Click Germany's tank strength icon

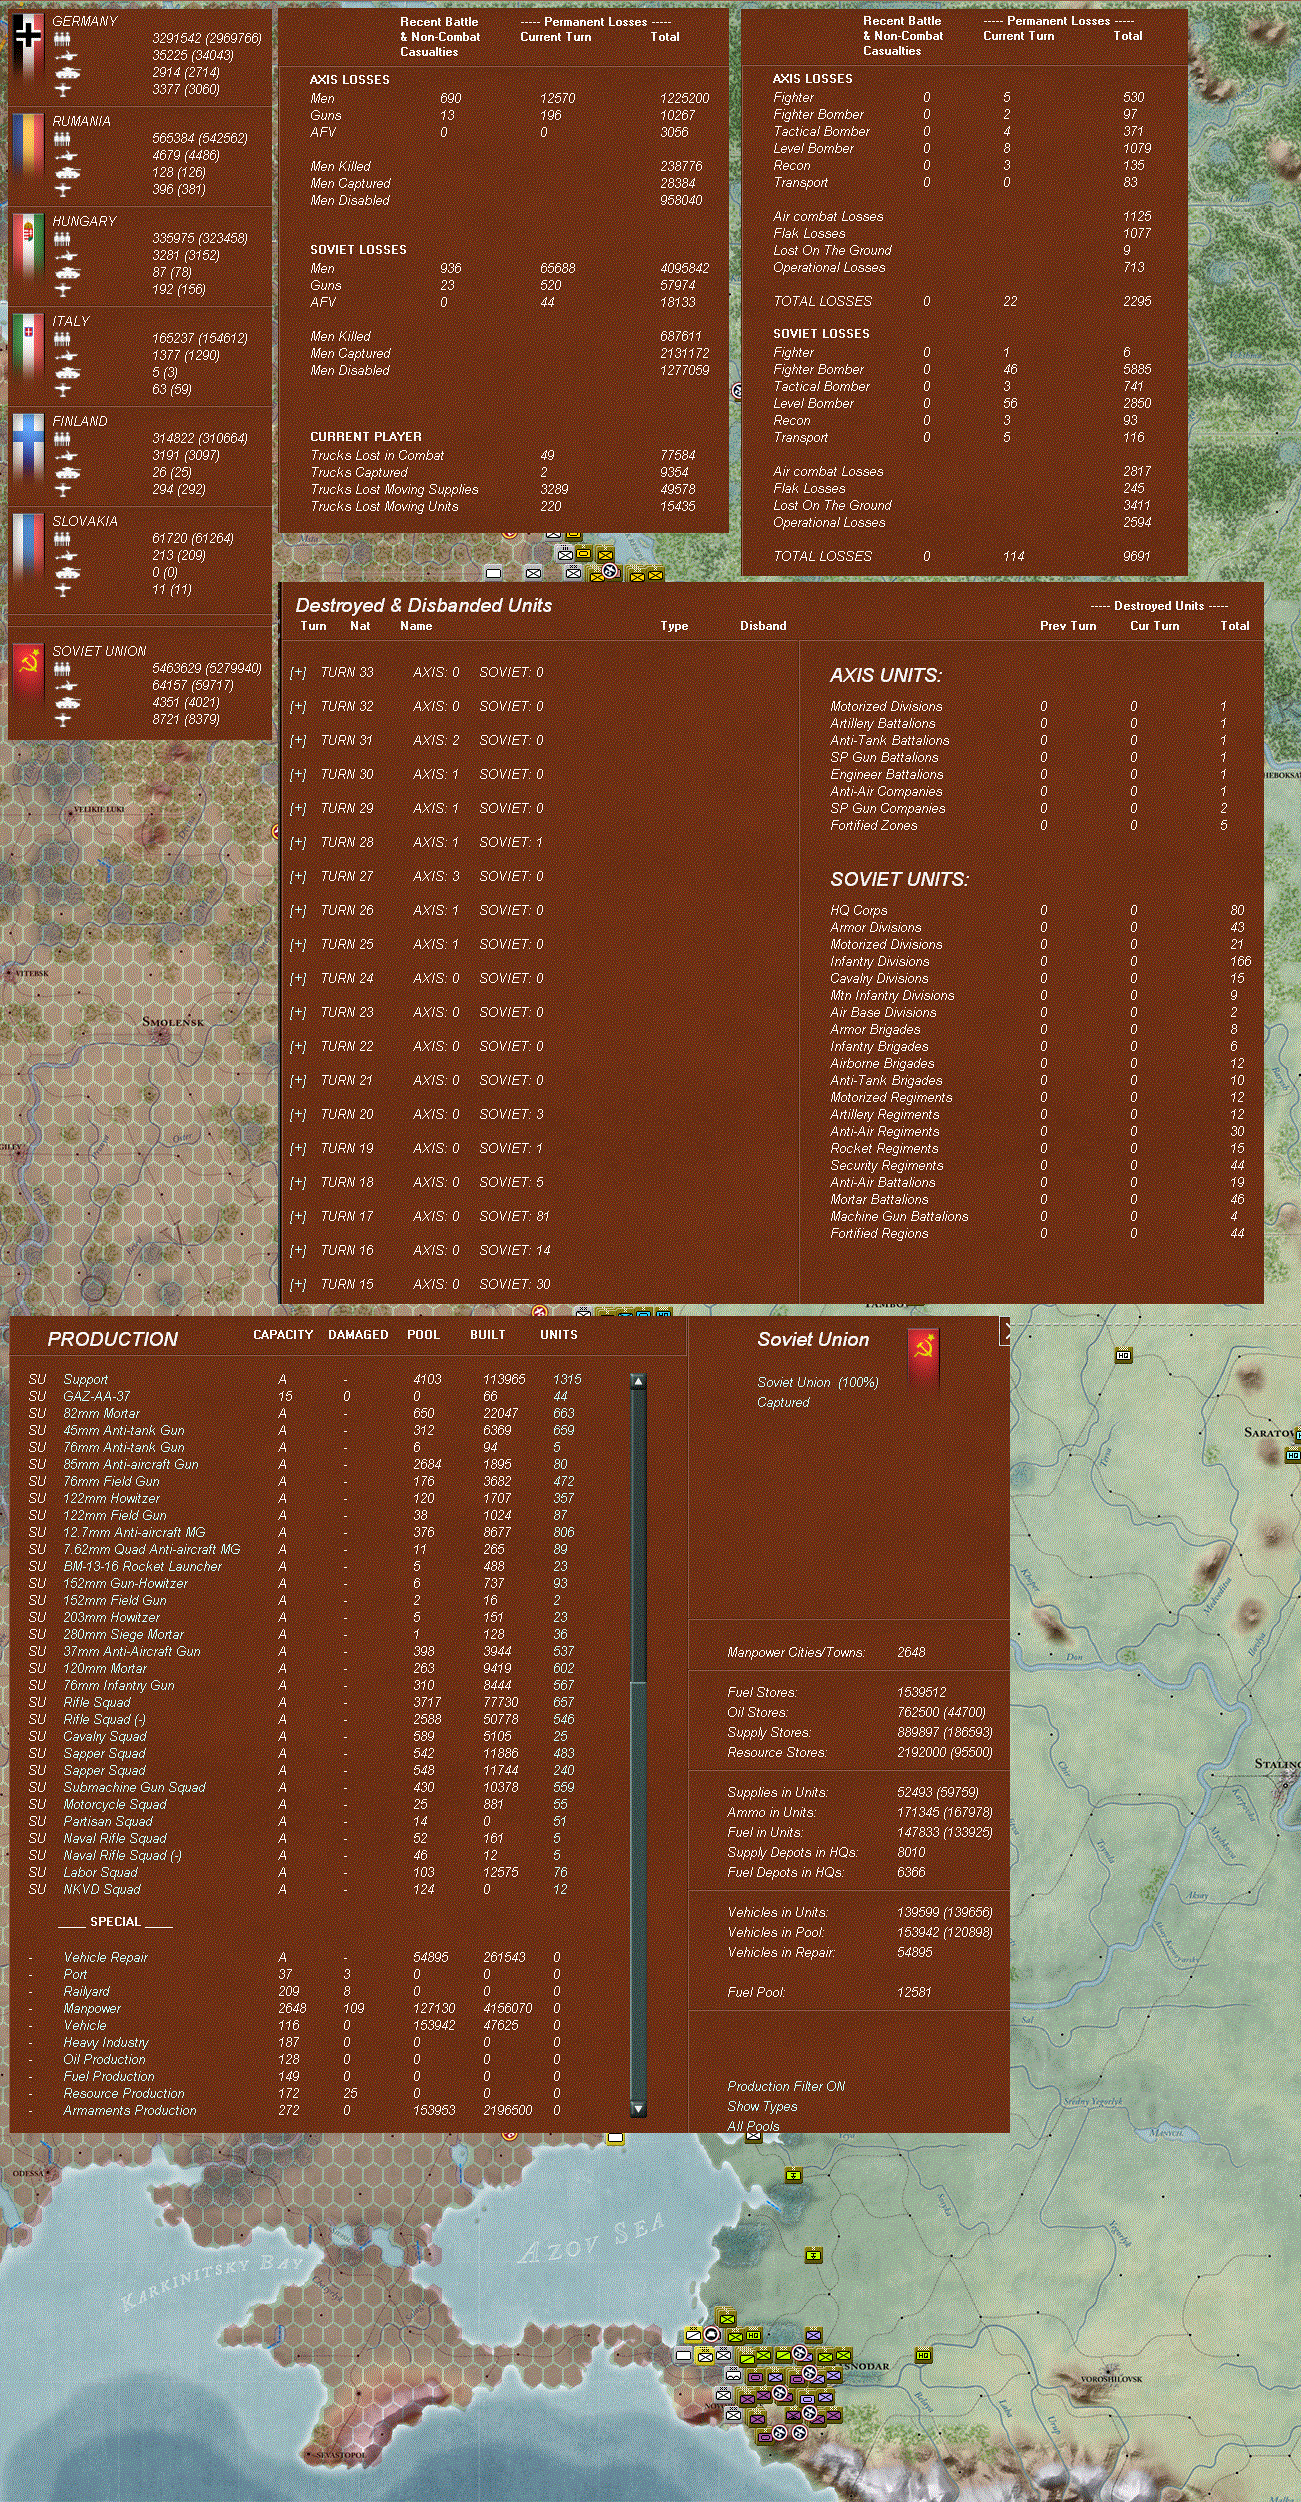point(66,73)
